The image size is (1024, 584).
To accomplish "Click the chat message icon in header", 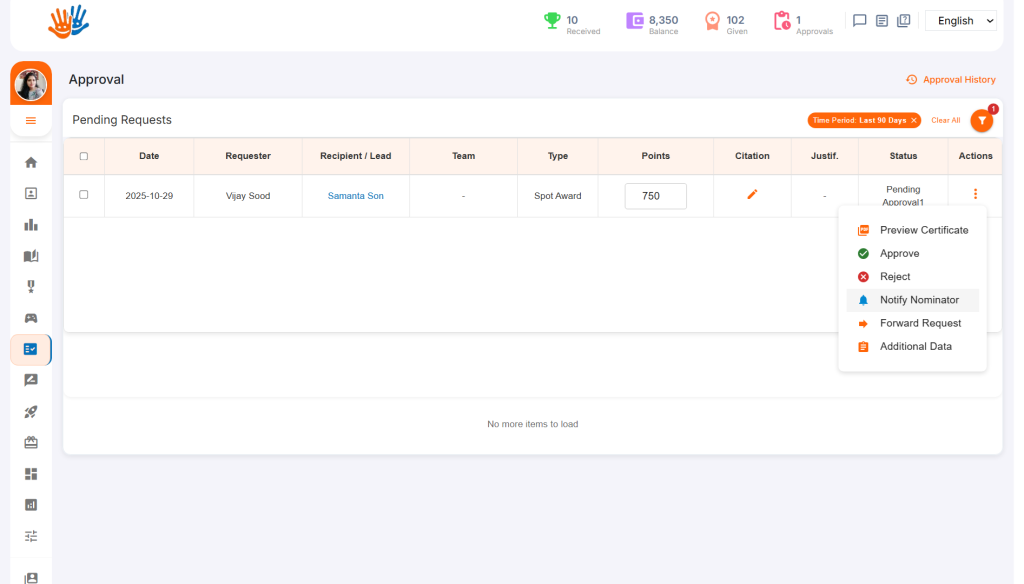I will tap(859, 20).
